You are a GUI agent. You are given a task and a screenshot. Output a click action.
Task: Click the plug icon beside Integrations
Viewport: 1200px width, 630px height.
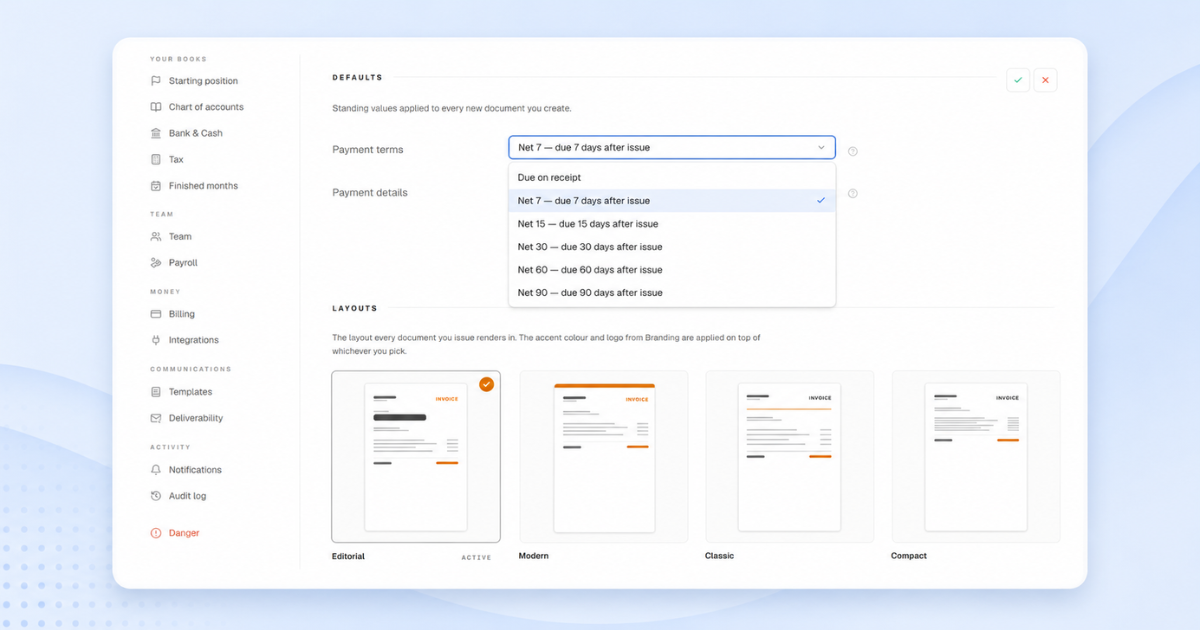point(155,340)
